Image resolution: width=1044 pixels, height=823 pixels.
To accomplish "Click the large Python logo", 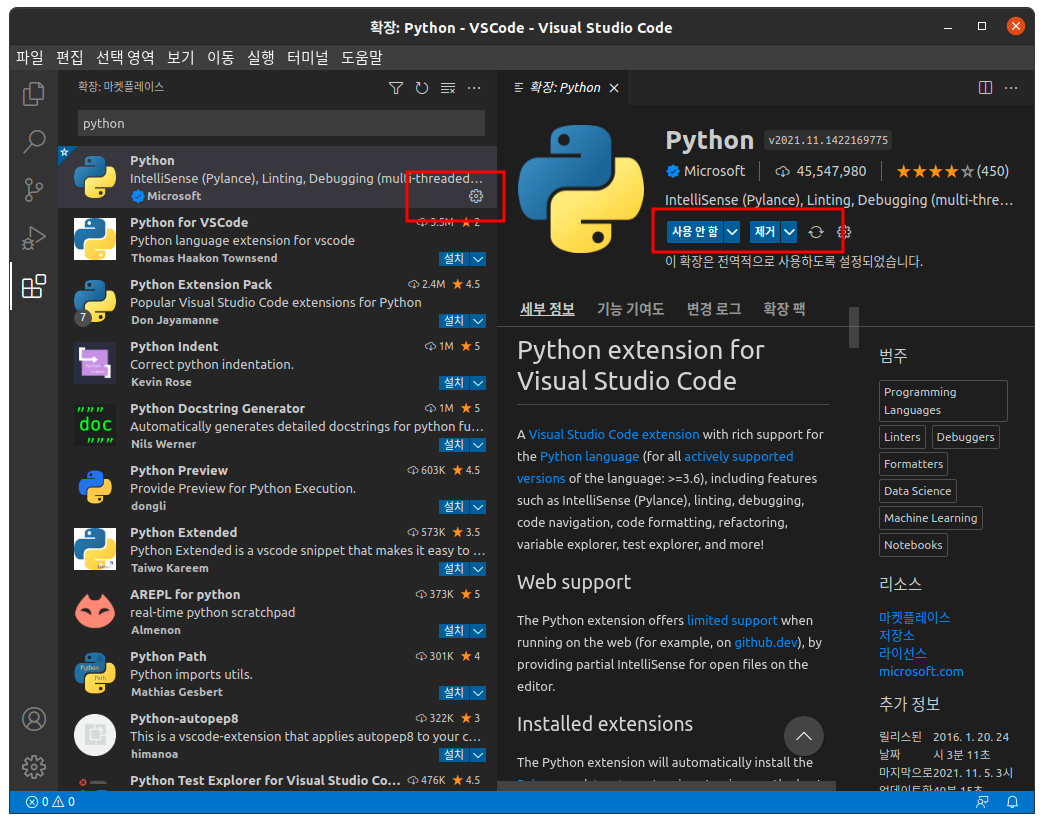I will click(581, 189).
